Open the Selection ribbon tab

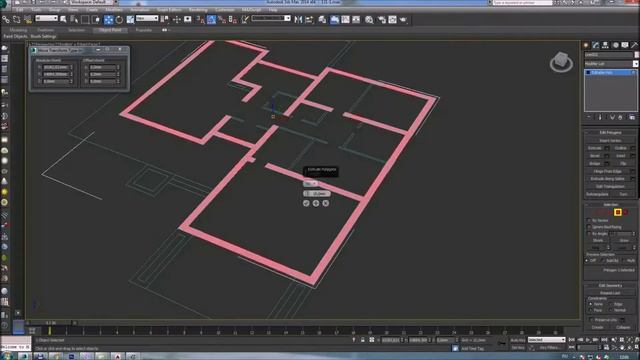pos(76,30)
